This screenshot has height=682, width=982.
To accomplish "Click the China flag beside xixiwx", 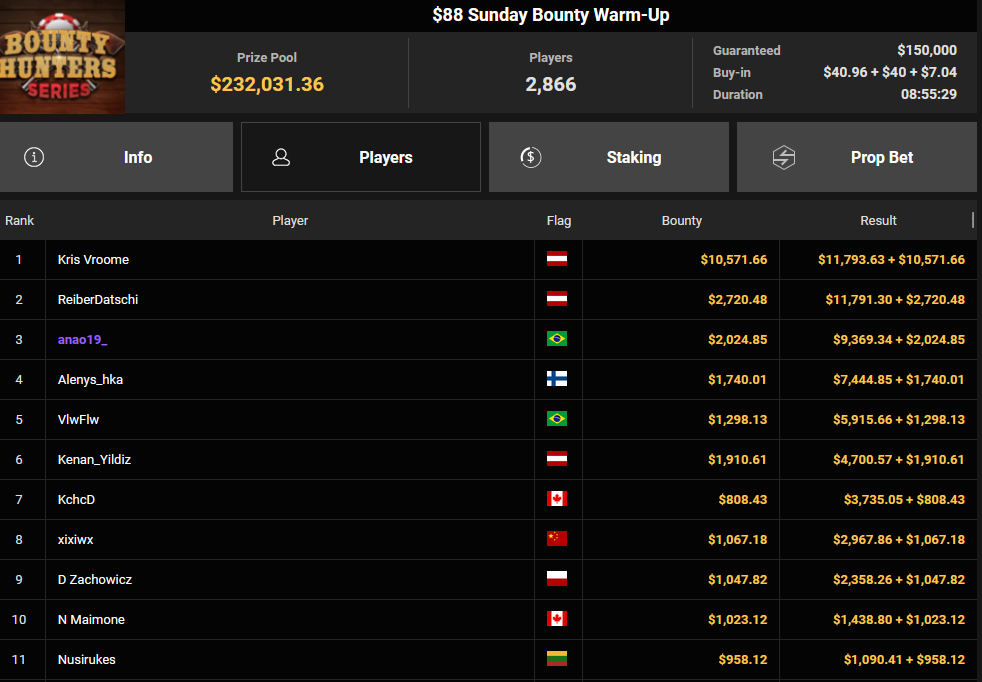I will pyautogui.click(x=557, y=539).
